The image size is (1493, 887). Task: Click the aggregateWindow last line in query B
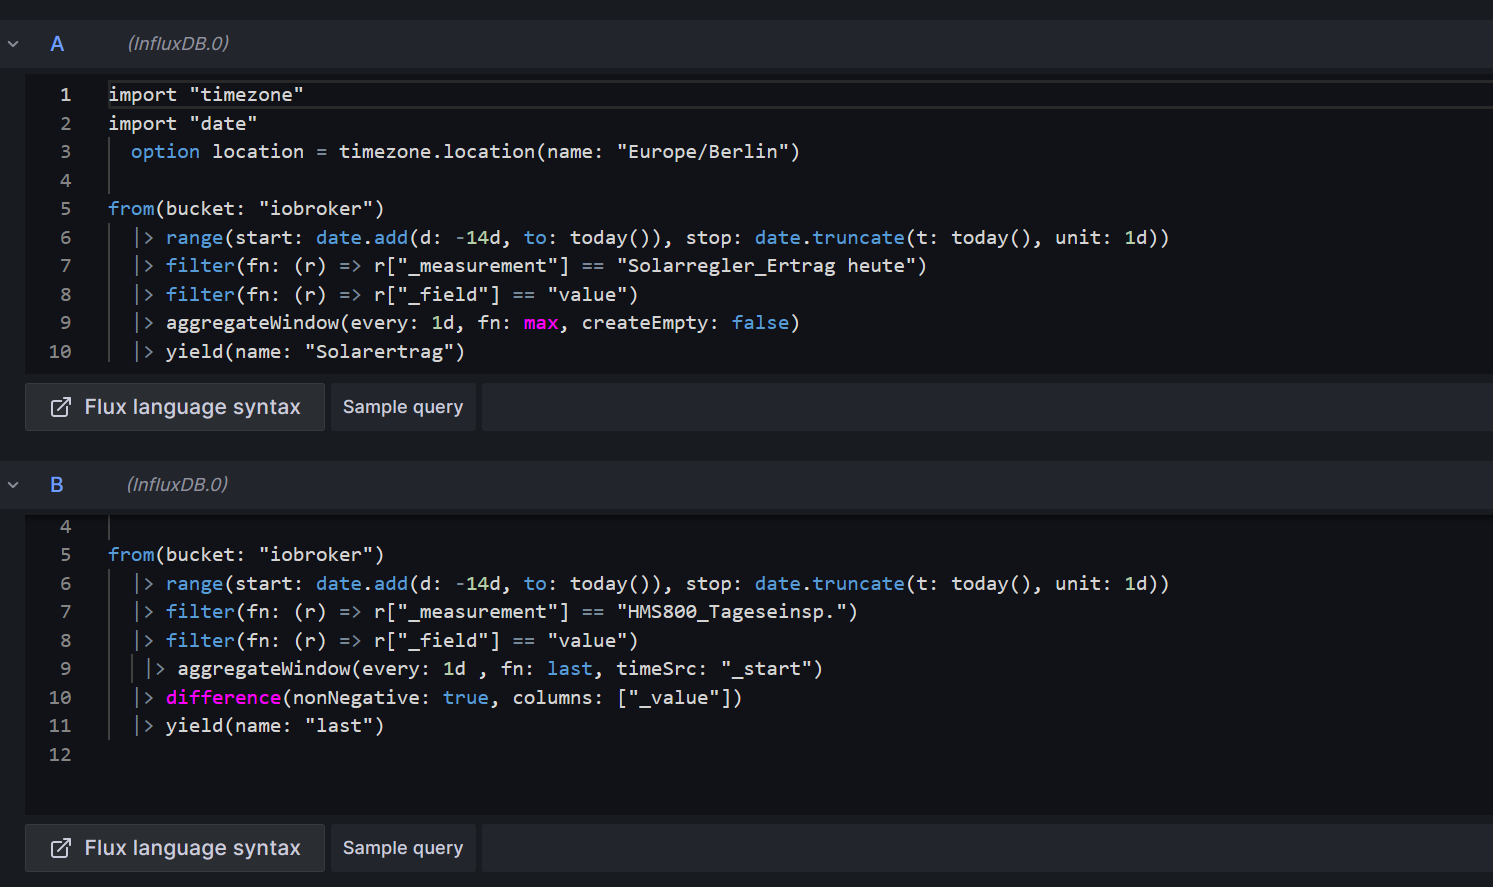(484, 668)
